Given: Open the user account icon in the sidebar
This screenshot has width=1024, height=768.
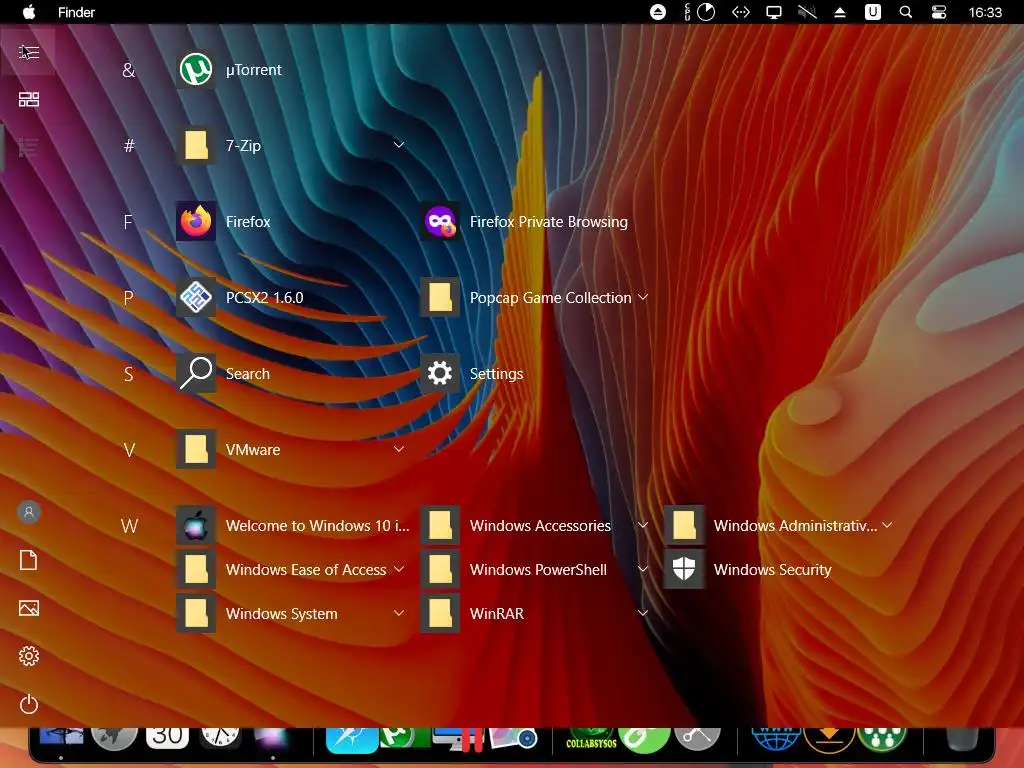Looking at the screenshot, I should pyautogui.click(x=29, y=512).
